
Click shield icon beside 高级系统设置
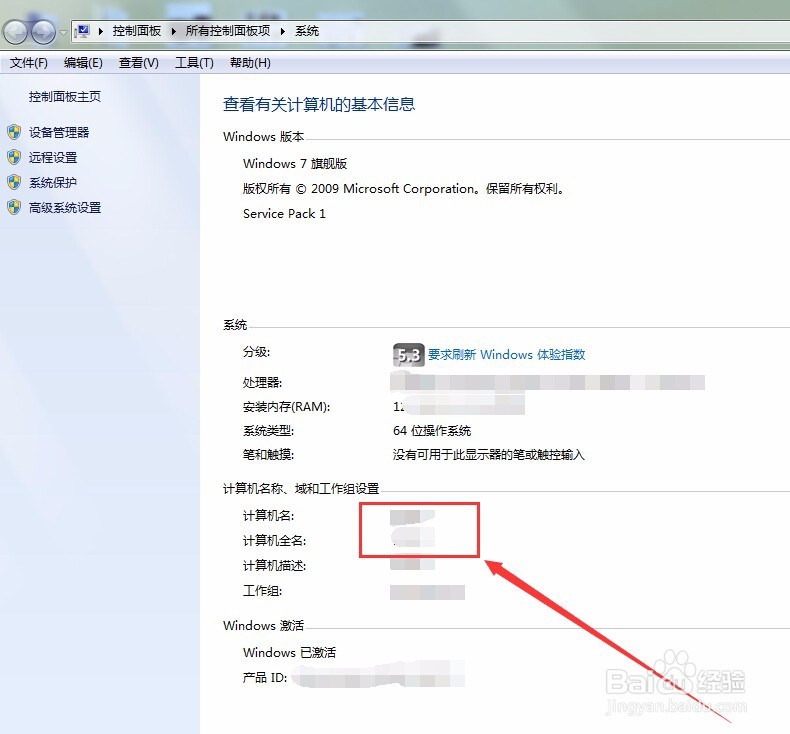pyautogui.click(x=14, y=207)
